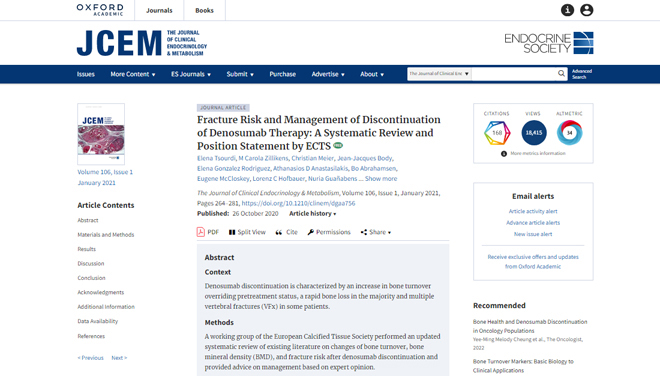The image size is (660, 376).
Task: Open author Christian Meier
Action: [x=312, y=158]
